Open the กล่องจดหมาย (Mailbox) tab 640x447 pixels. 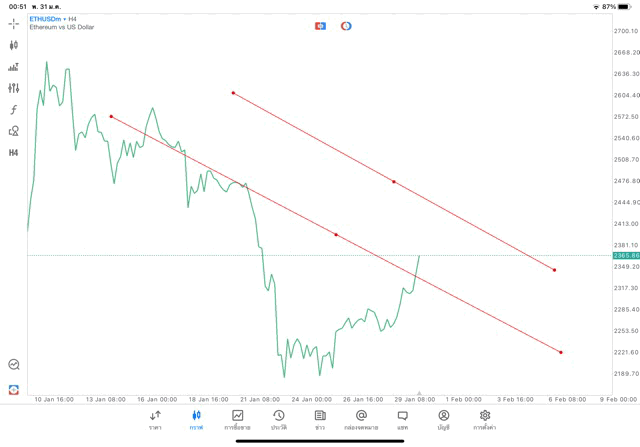[x=360, y=419]
